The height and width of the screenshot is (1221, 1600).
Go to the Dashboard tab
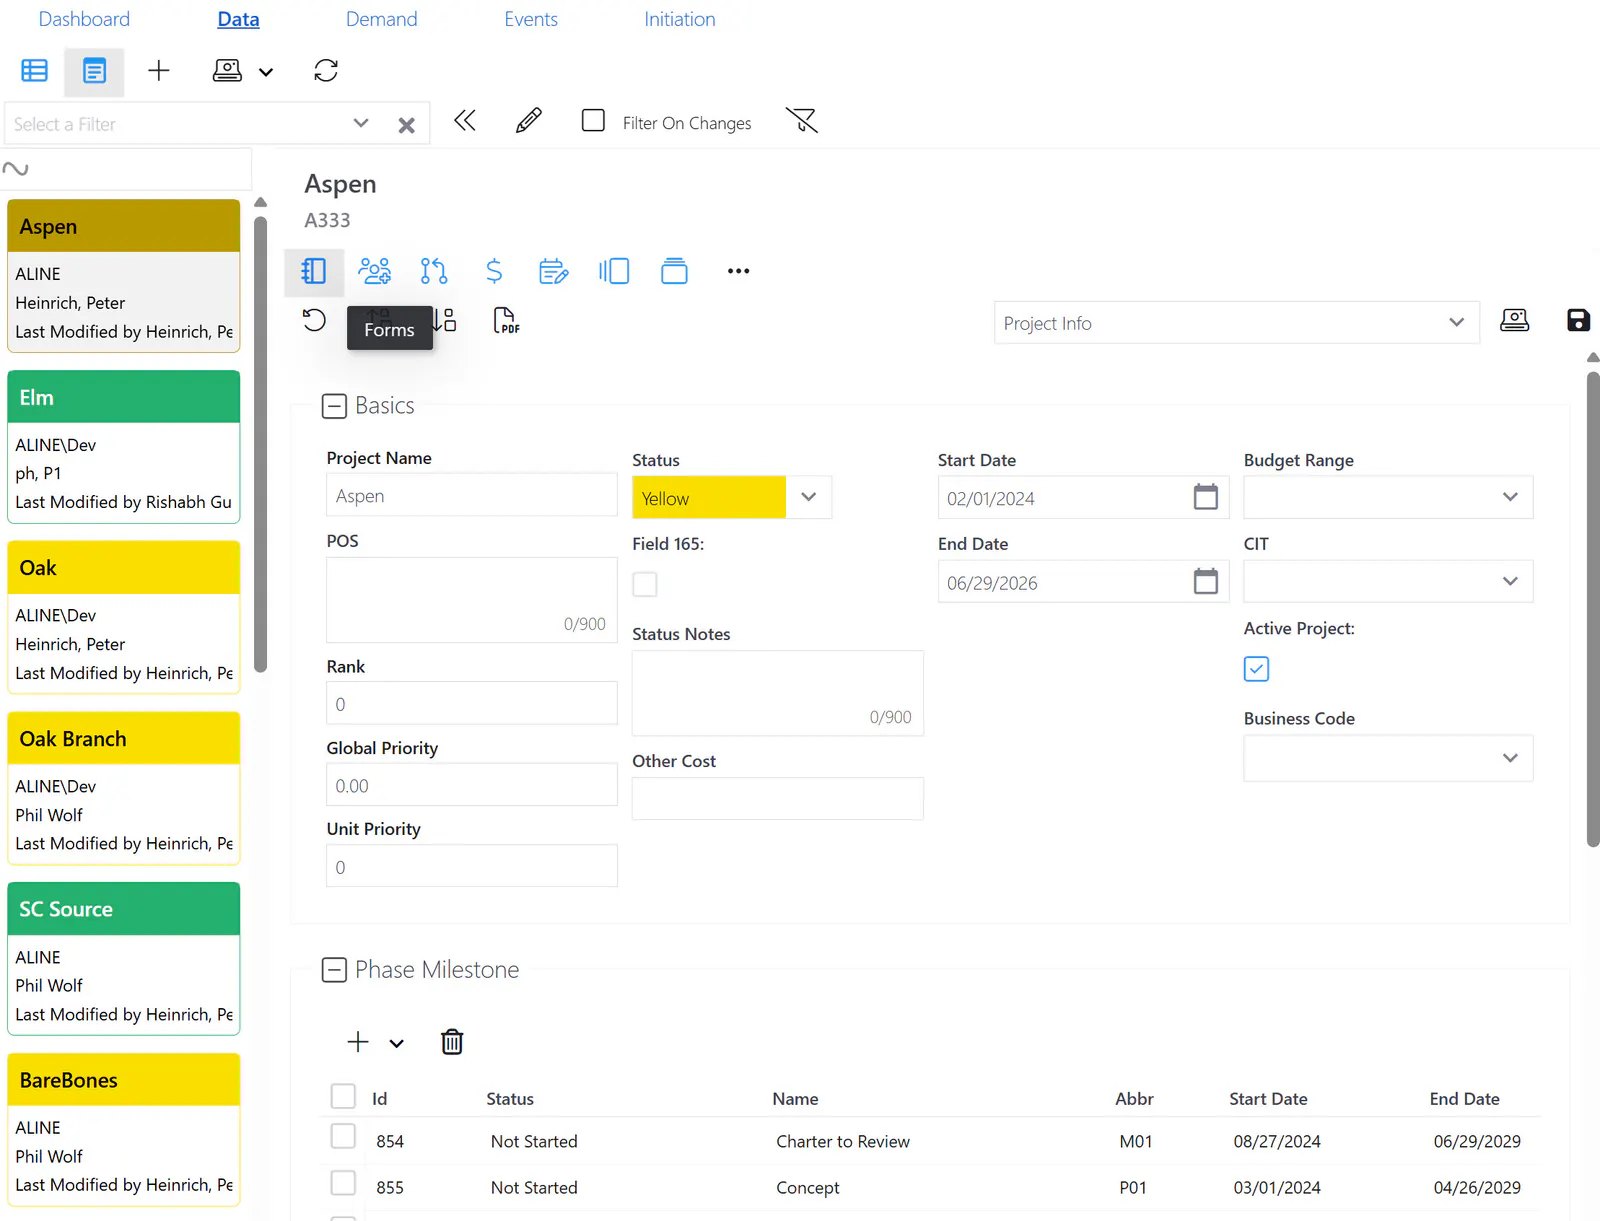click(x=84, y=19)
